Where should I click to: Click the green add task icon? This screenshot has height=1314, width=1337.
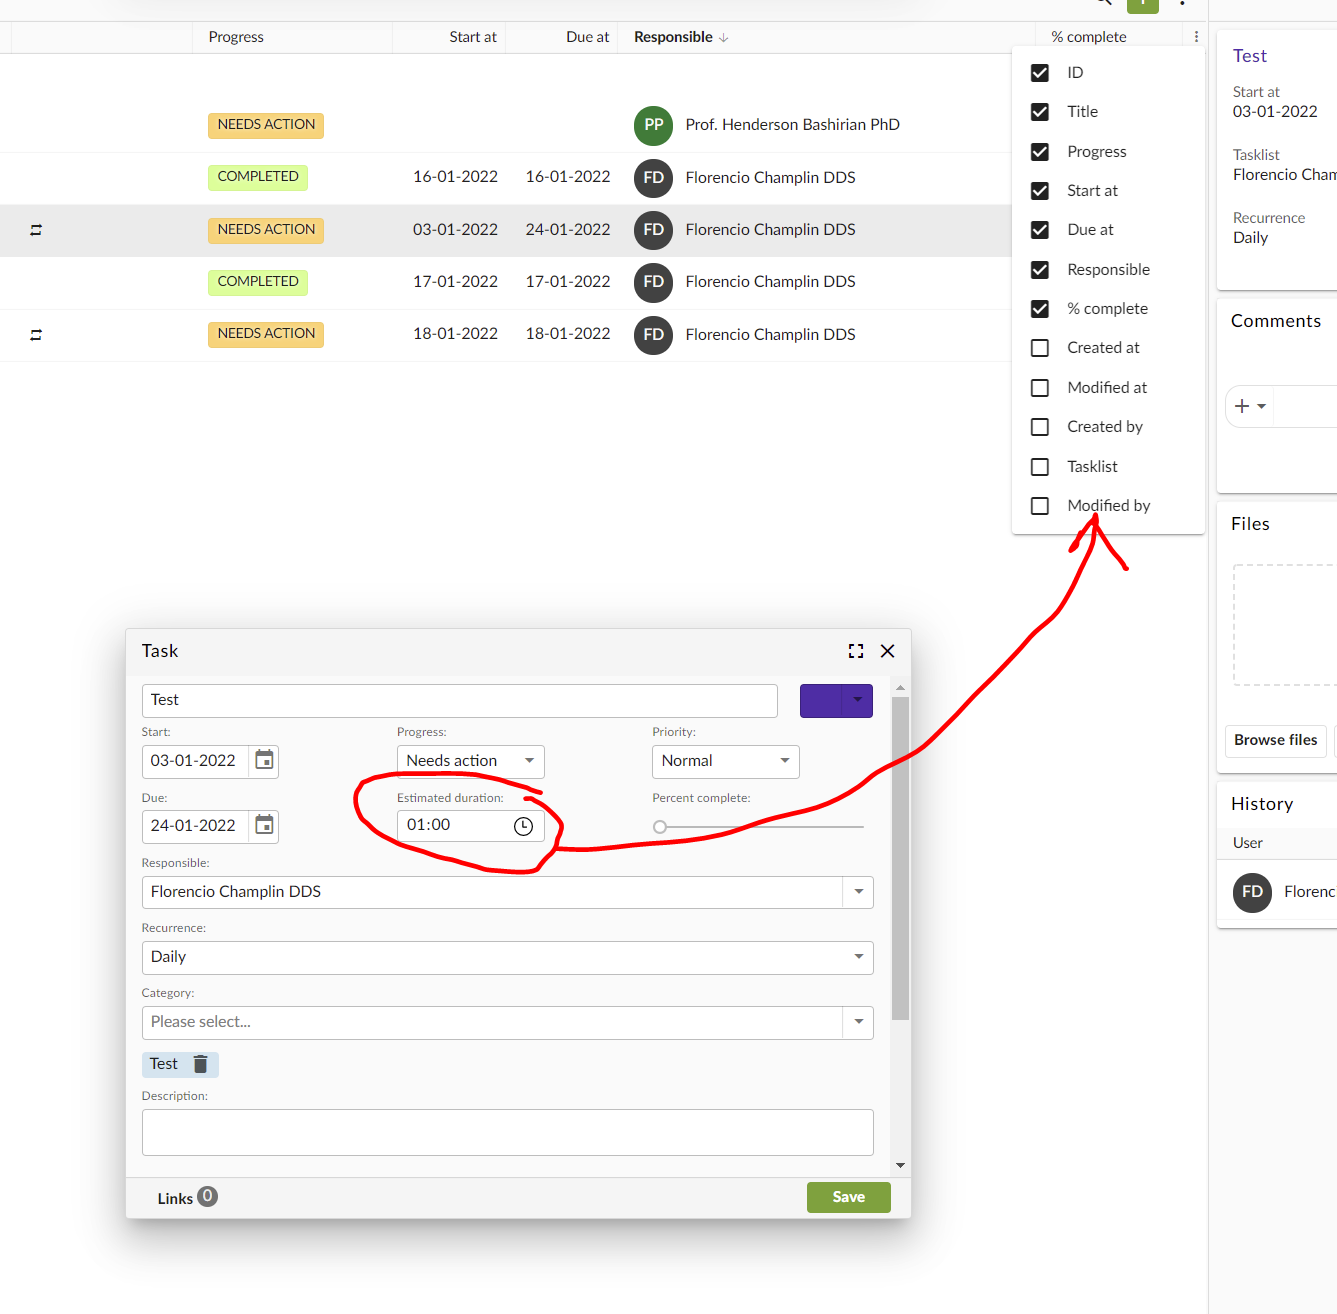pos(1142,5)
